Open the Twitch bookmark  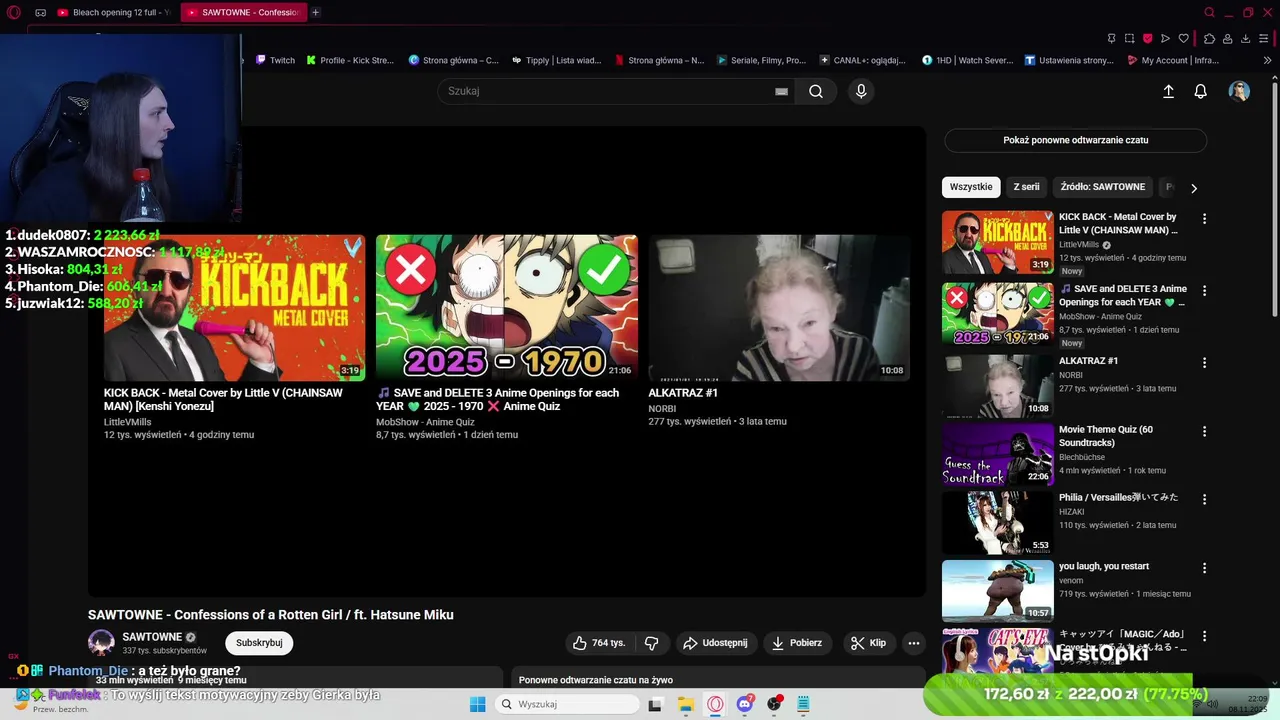(x=275, y=60)
